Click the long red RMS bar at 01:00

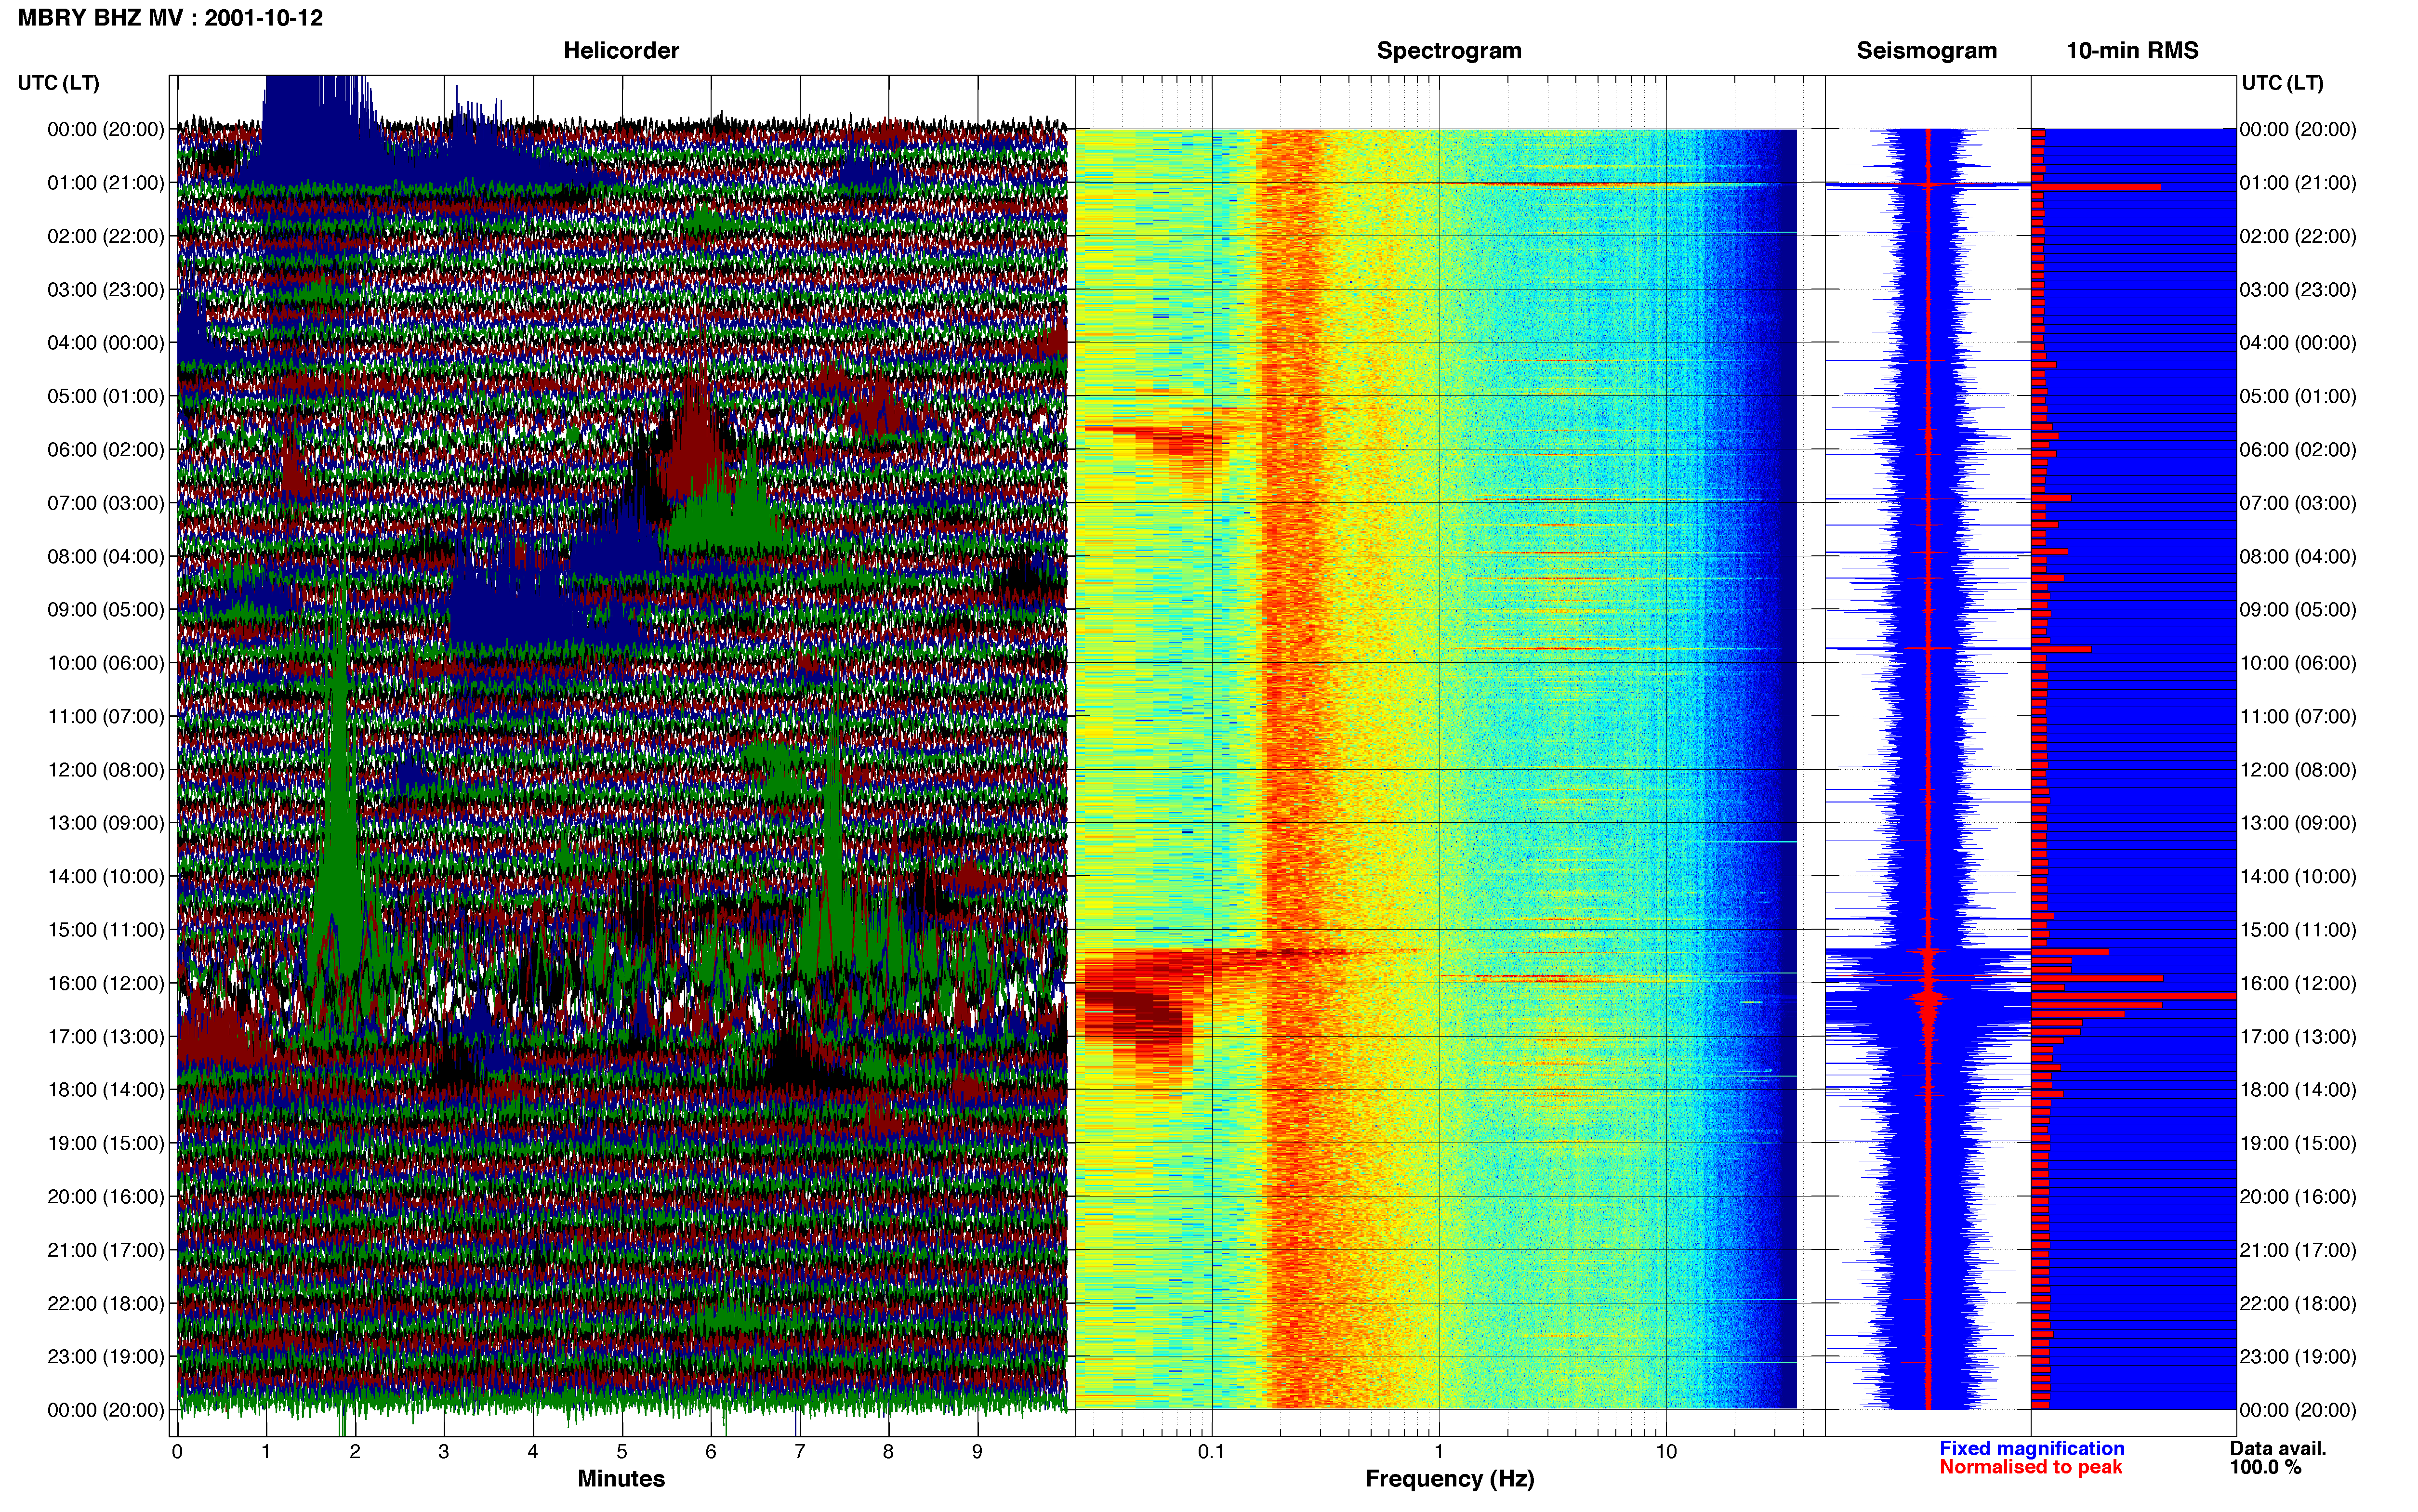pyautogui.click(x=2096, y=187)
